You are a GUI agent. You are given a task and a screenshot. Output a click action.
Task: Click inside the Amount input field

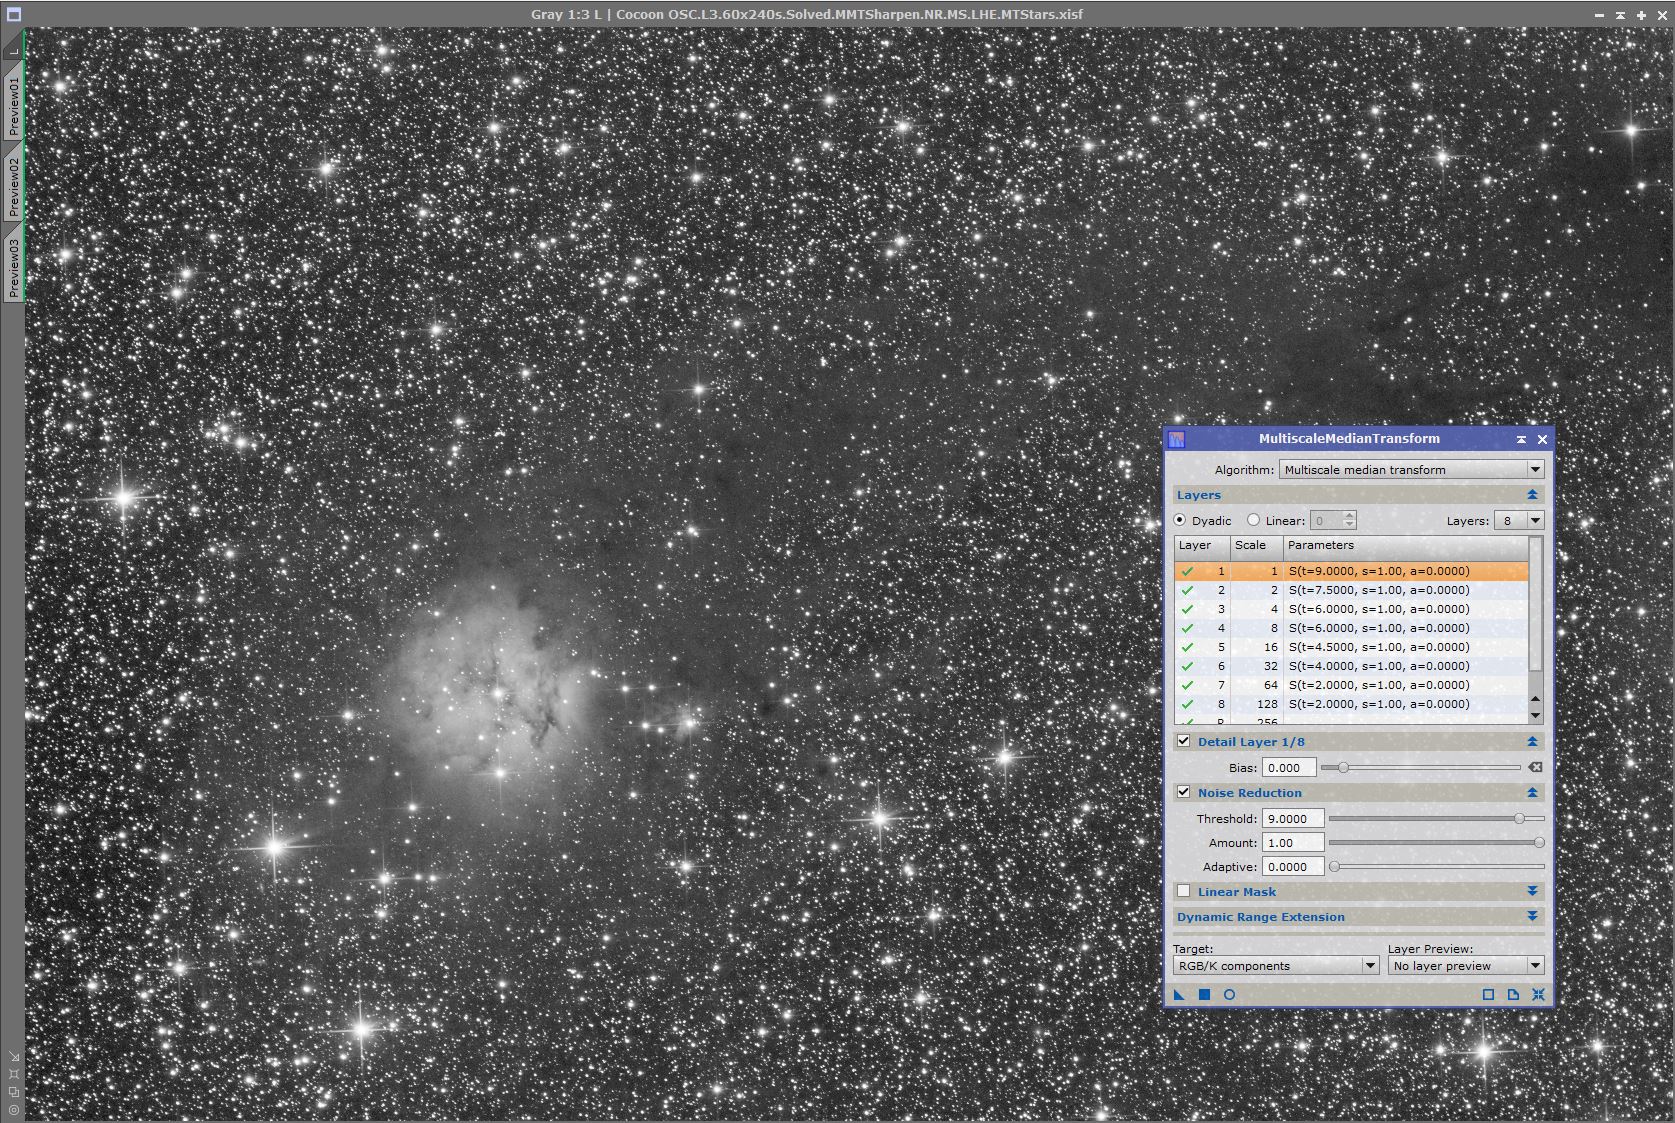click(1292, 842)
